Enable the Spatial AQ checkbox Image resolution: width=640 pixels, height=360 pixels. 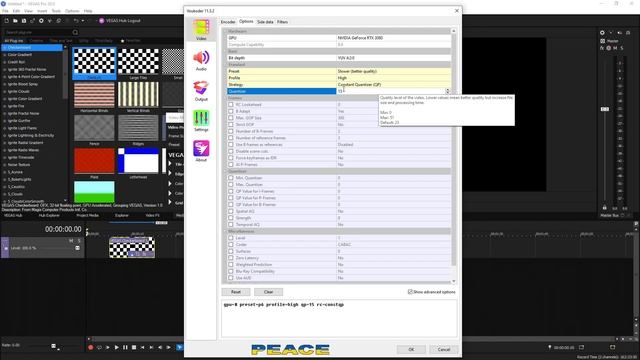(x=231, y=211)
